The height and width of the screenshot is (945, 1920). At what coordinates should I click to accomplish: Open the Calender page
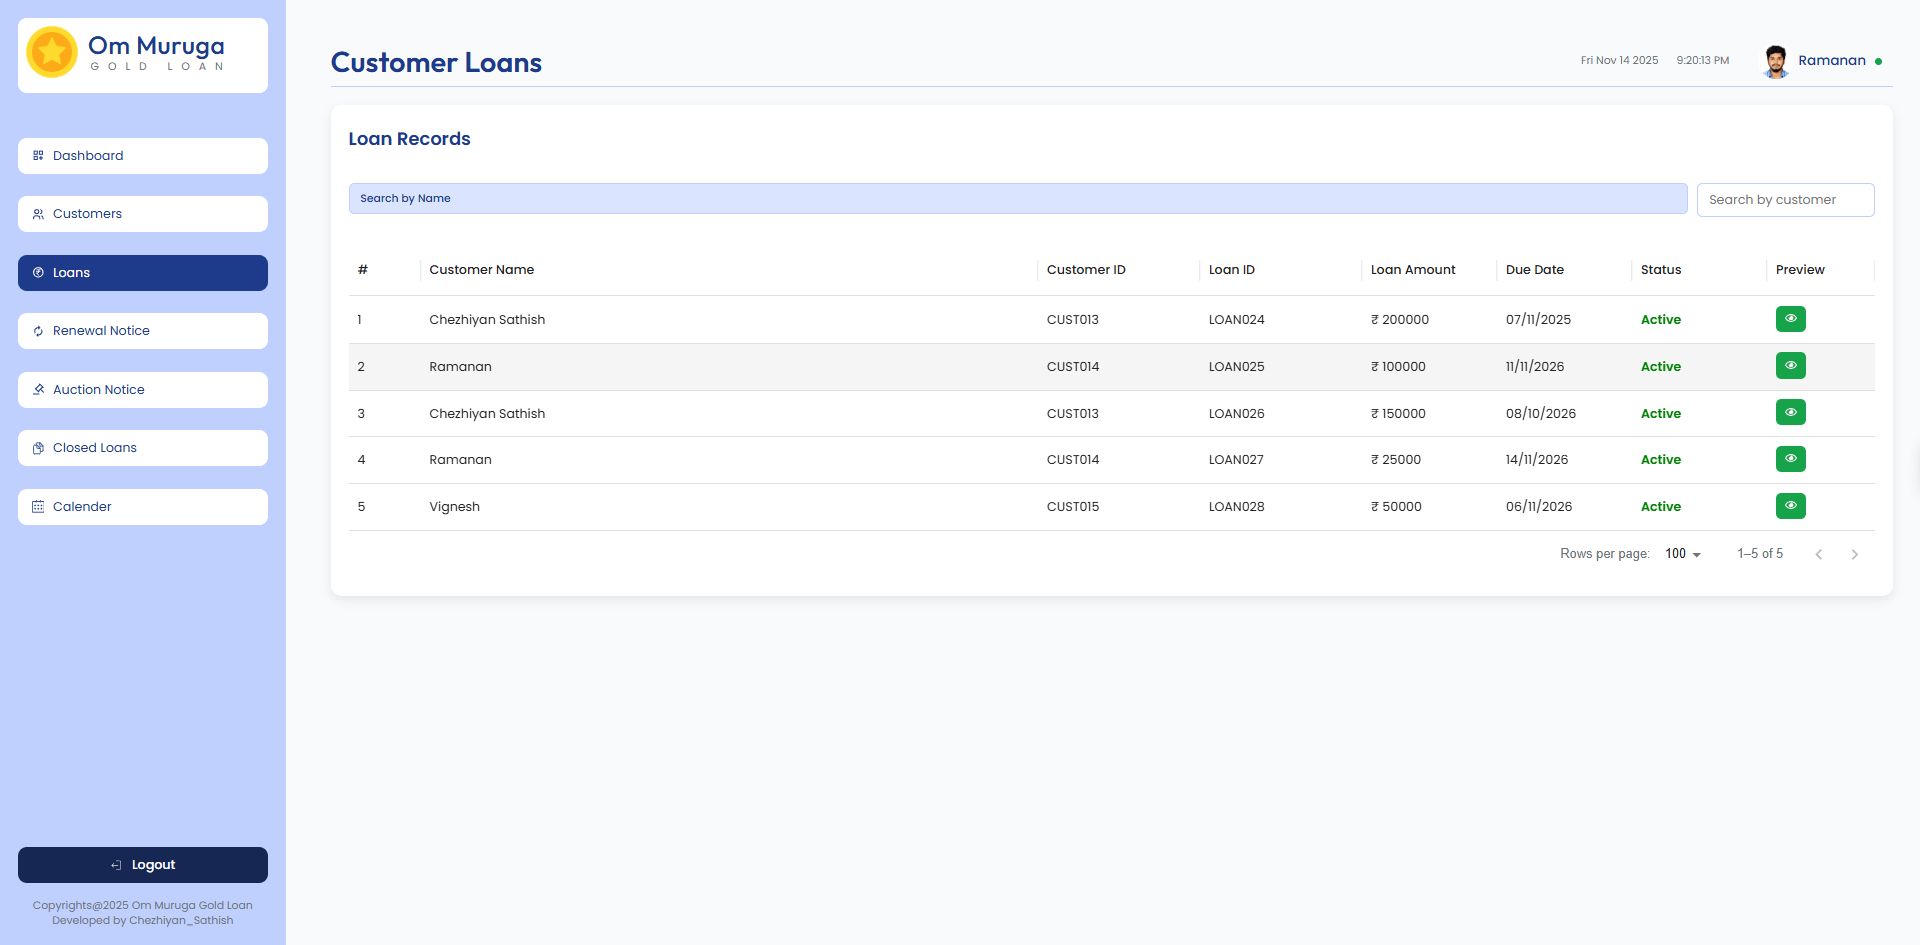click(142, 507)
